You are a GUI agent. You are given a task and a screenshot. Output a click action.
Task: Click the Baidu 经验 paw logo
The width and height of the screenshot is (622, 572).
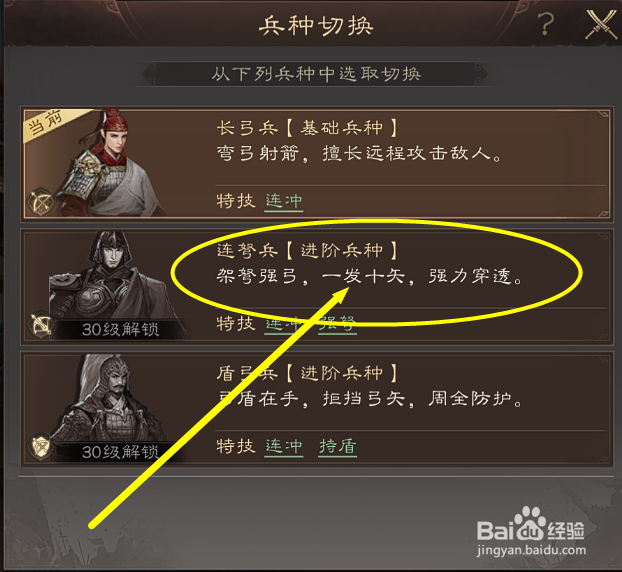pos(530,524)
